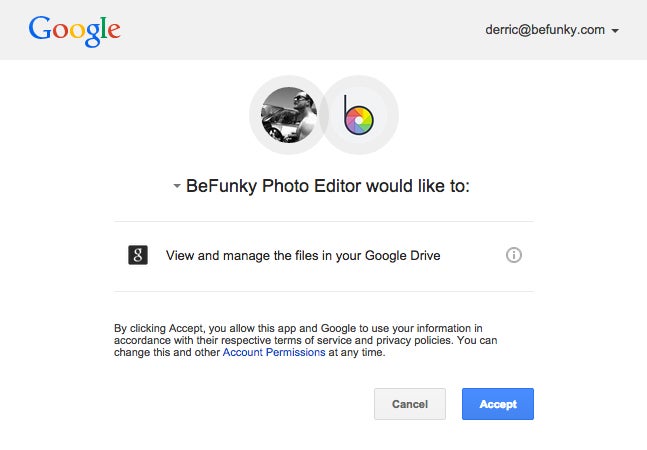Viewport: 647px width, 450px height.
Task: Show more info about the Drive permission
Action: pyautogui.click(x=514, y=255)
